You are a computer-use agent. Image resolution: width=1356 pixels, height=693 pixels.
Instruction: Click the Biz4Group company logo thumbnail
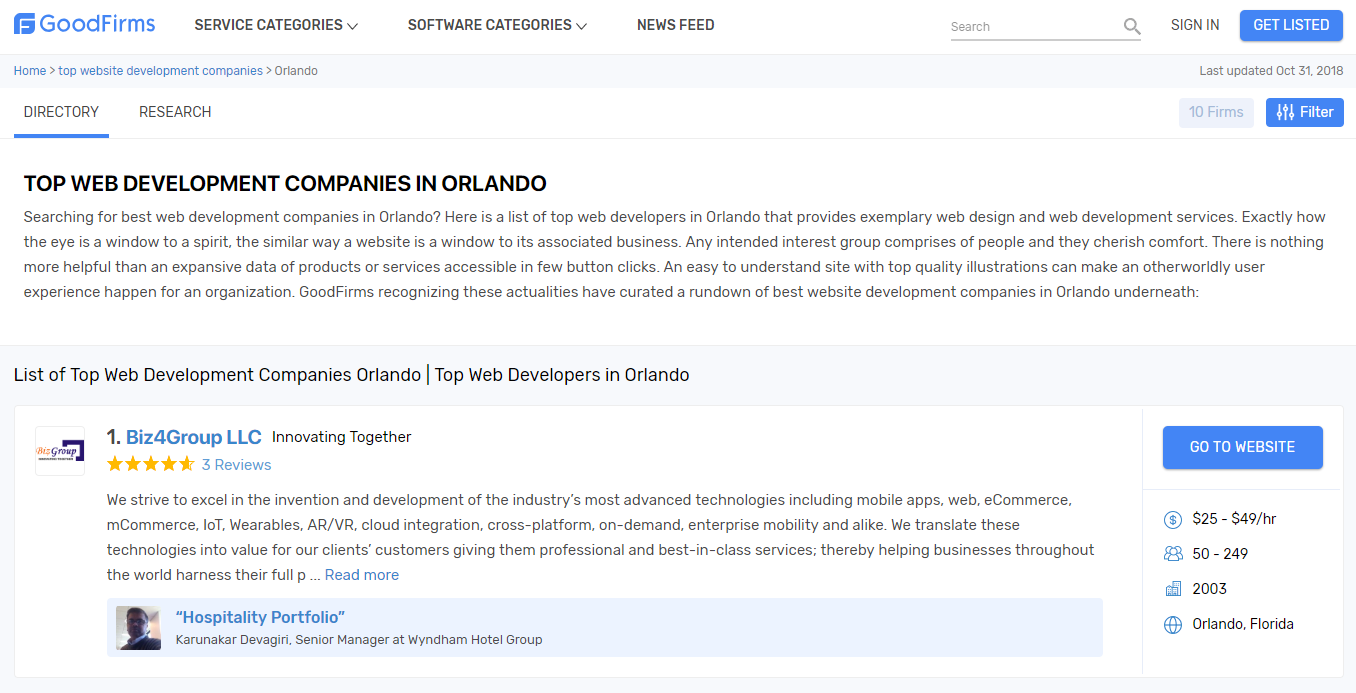(60, 451)
